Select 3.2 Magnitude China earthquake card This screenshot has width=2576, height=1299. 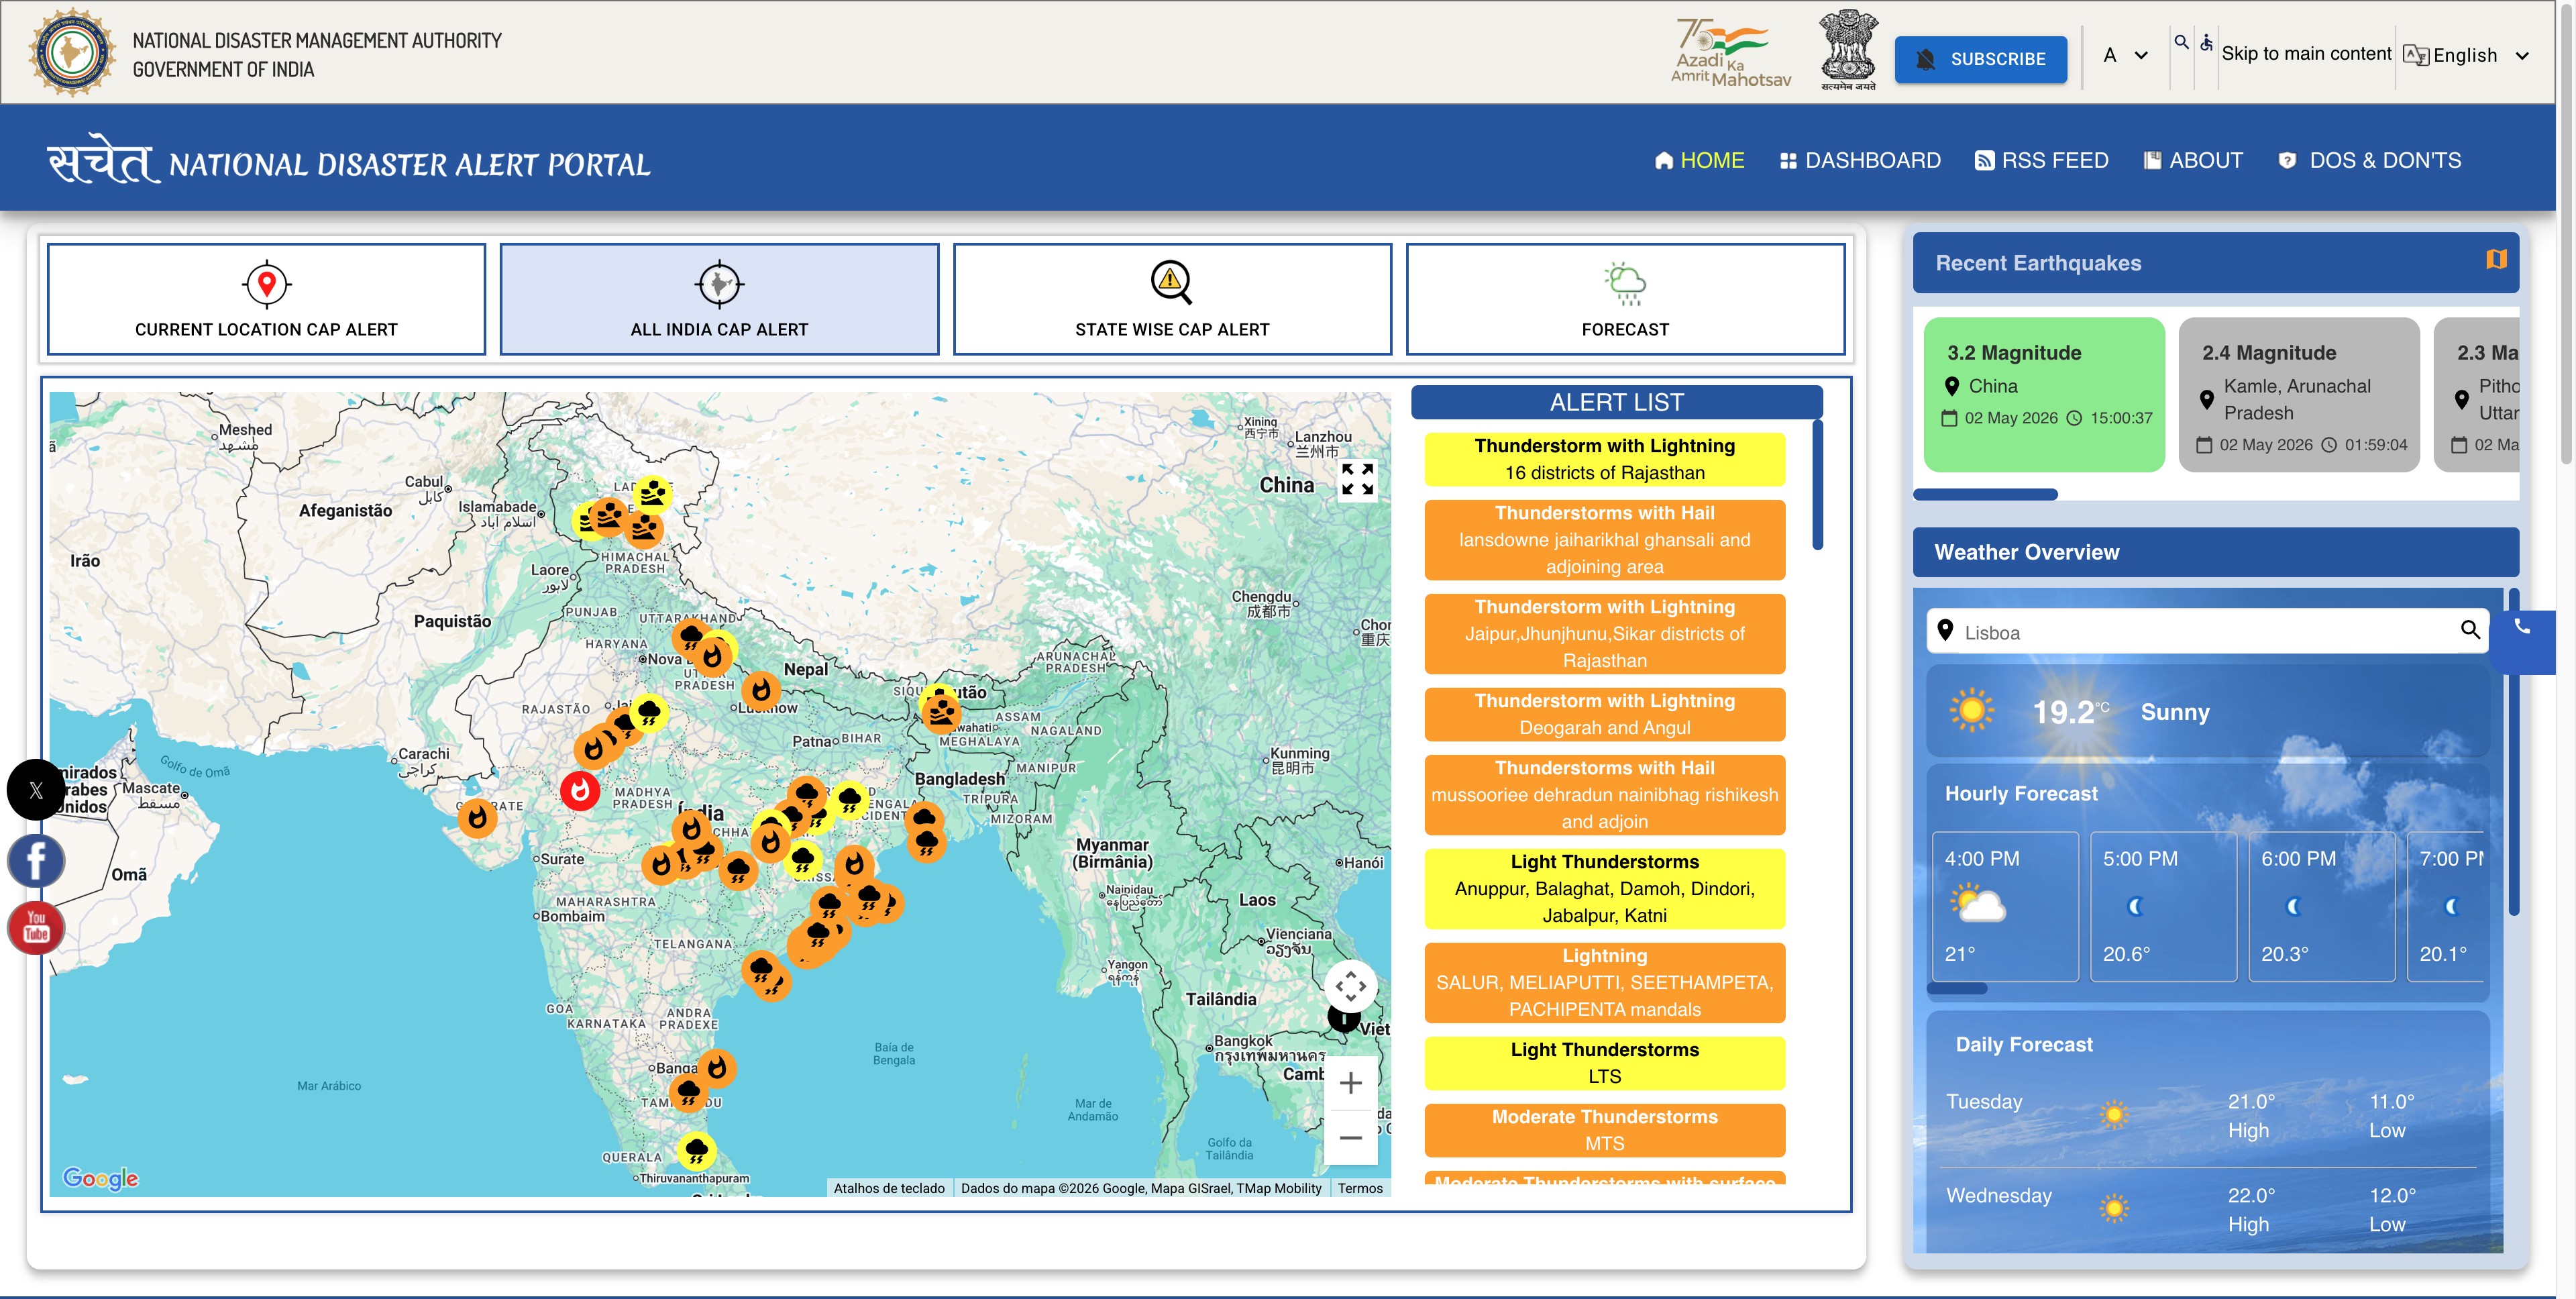(x=2044, y=394)
